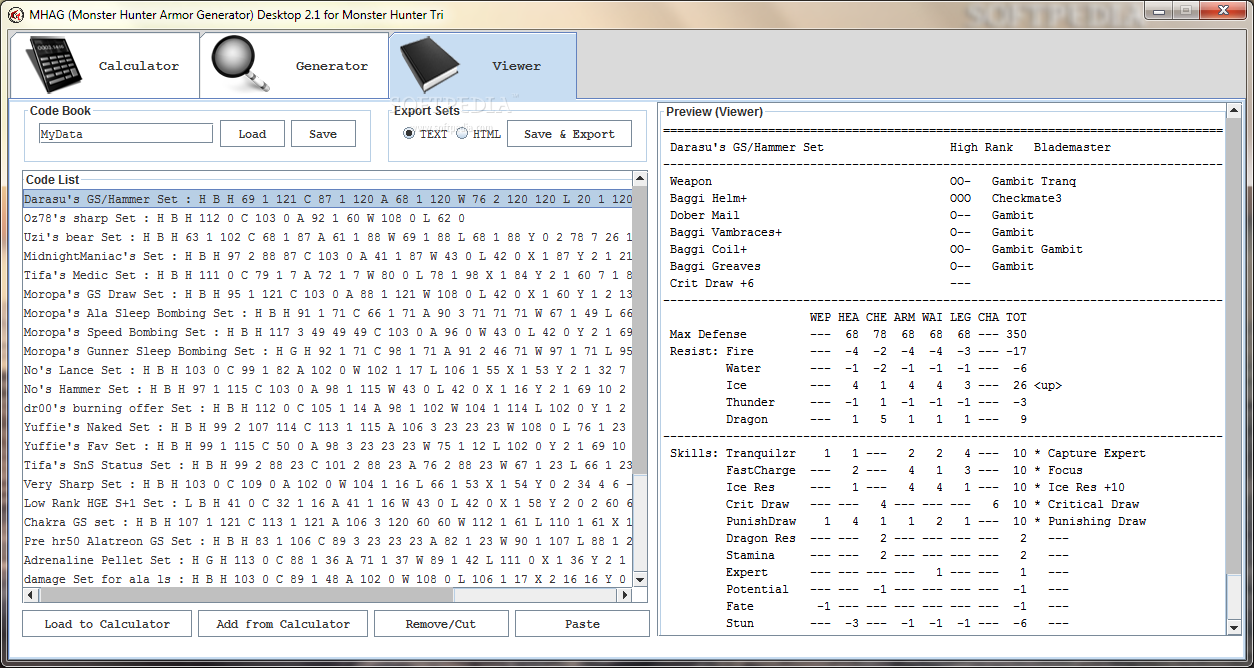Click the Save & Export button
This screenshot has height=668, width=1254.
point(569,134)
